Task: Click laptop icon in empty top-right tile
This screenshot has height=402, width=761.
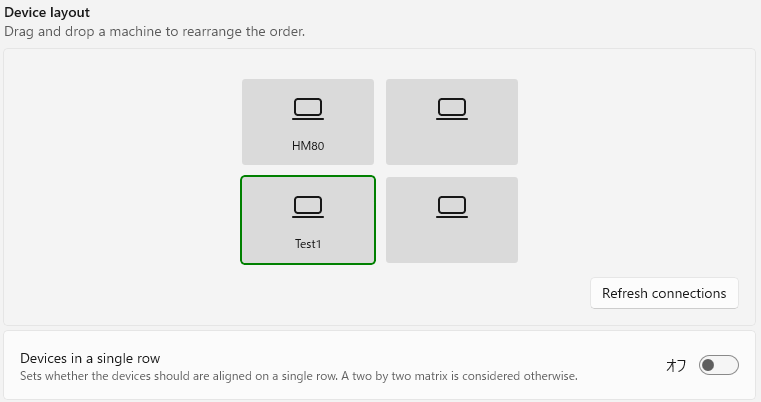Action: (x=452, y=109)
